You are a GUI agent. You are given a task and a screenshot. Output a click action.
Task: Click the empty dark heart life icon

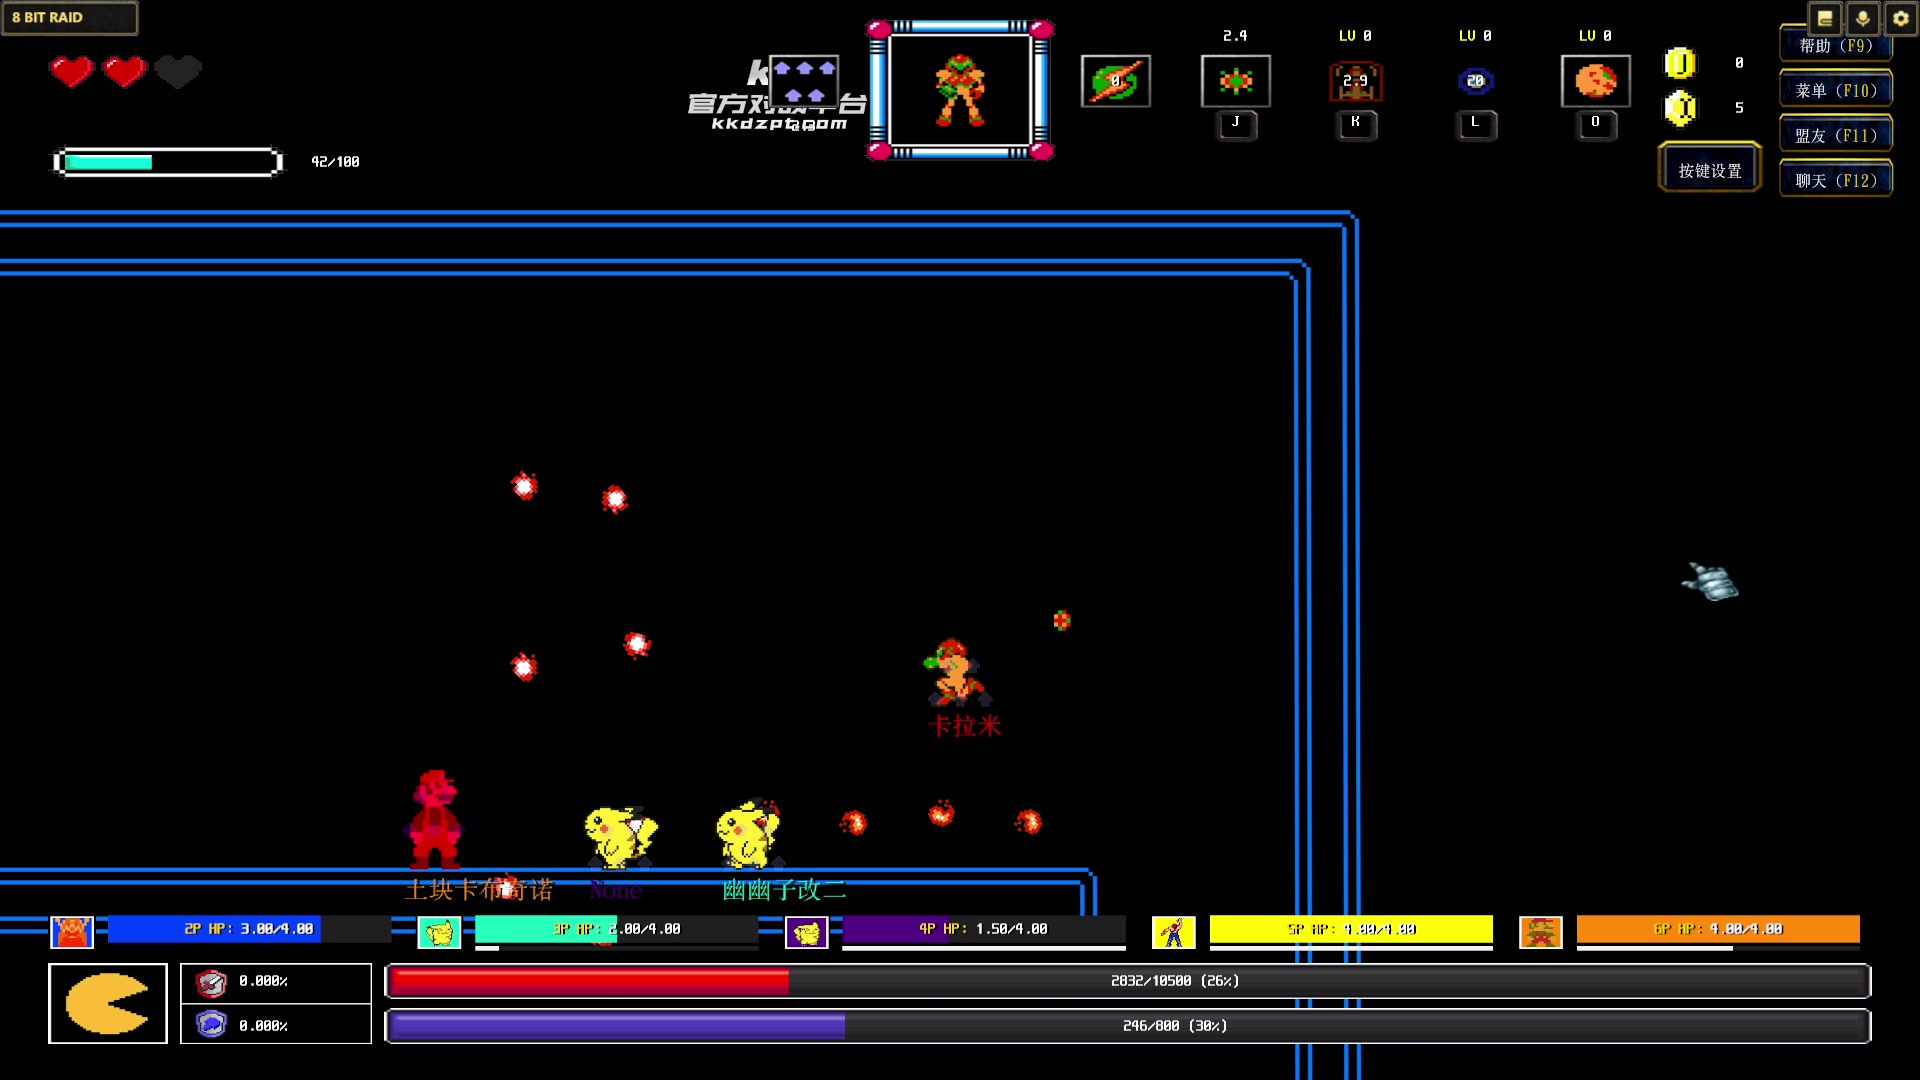pos(178,71)
